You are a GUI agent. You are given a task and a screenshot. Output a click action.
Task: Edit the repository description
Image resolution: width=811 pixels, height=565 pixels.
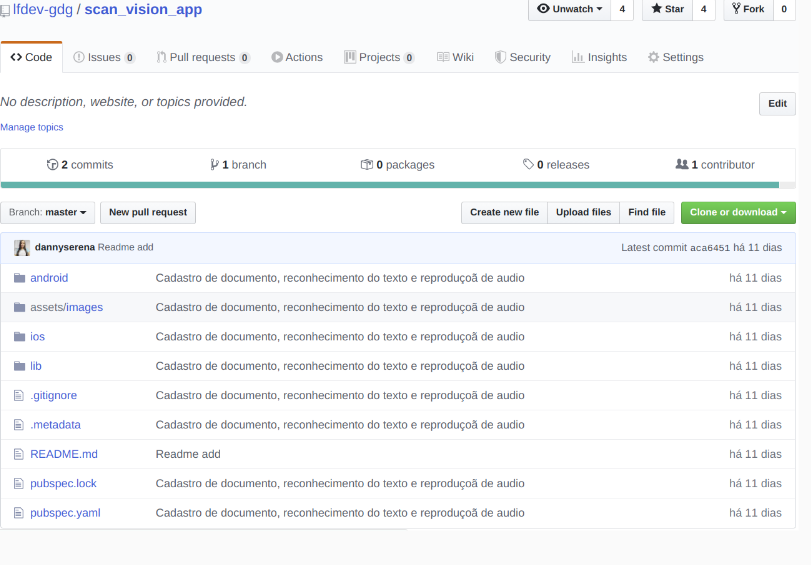pyautogui.click(x=777, y=104)
